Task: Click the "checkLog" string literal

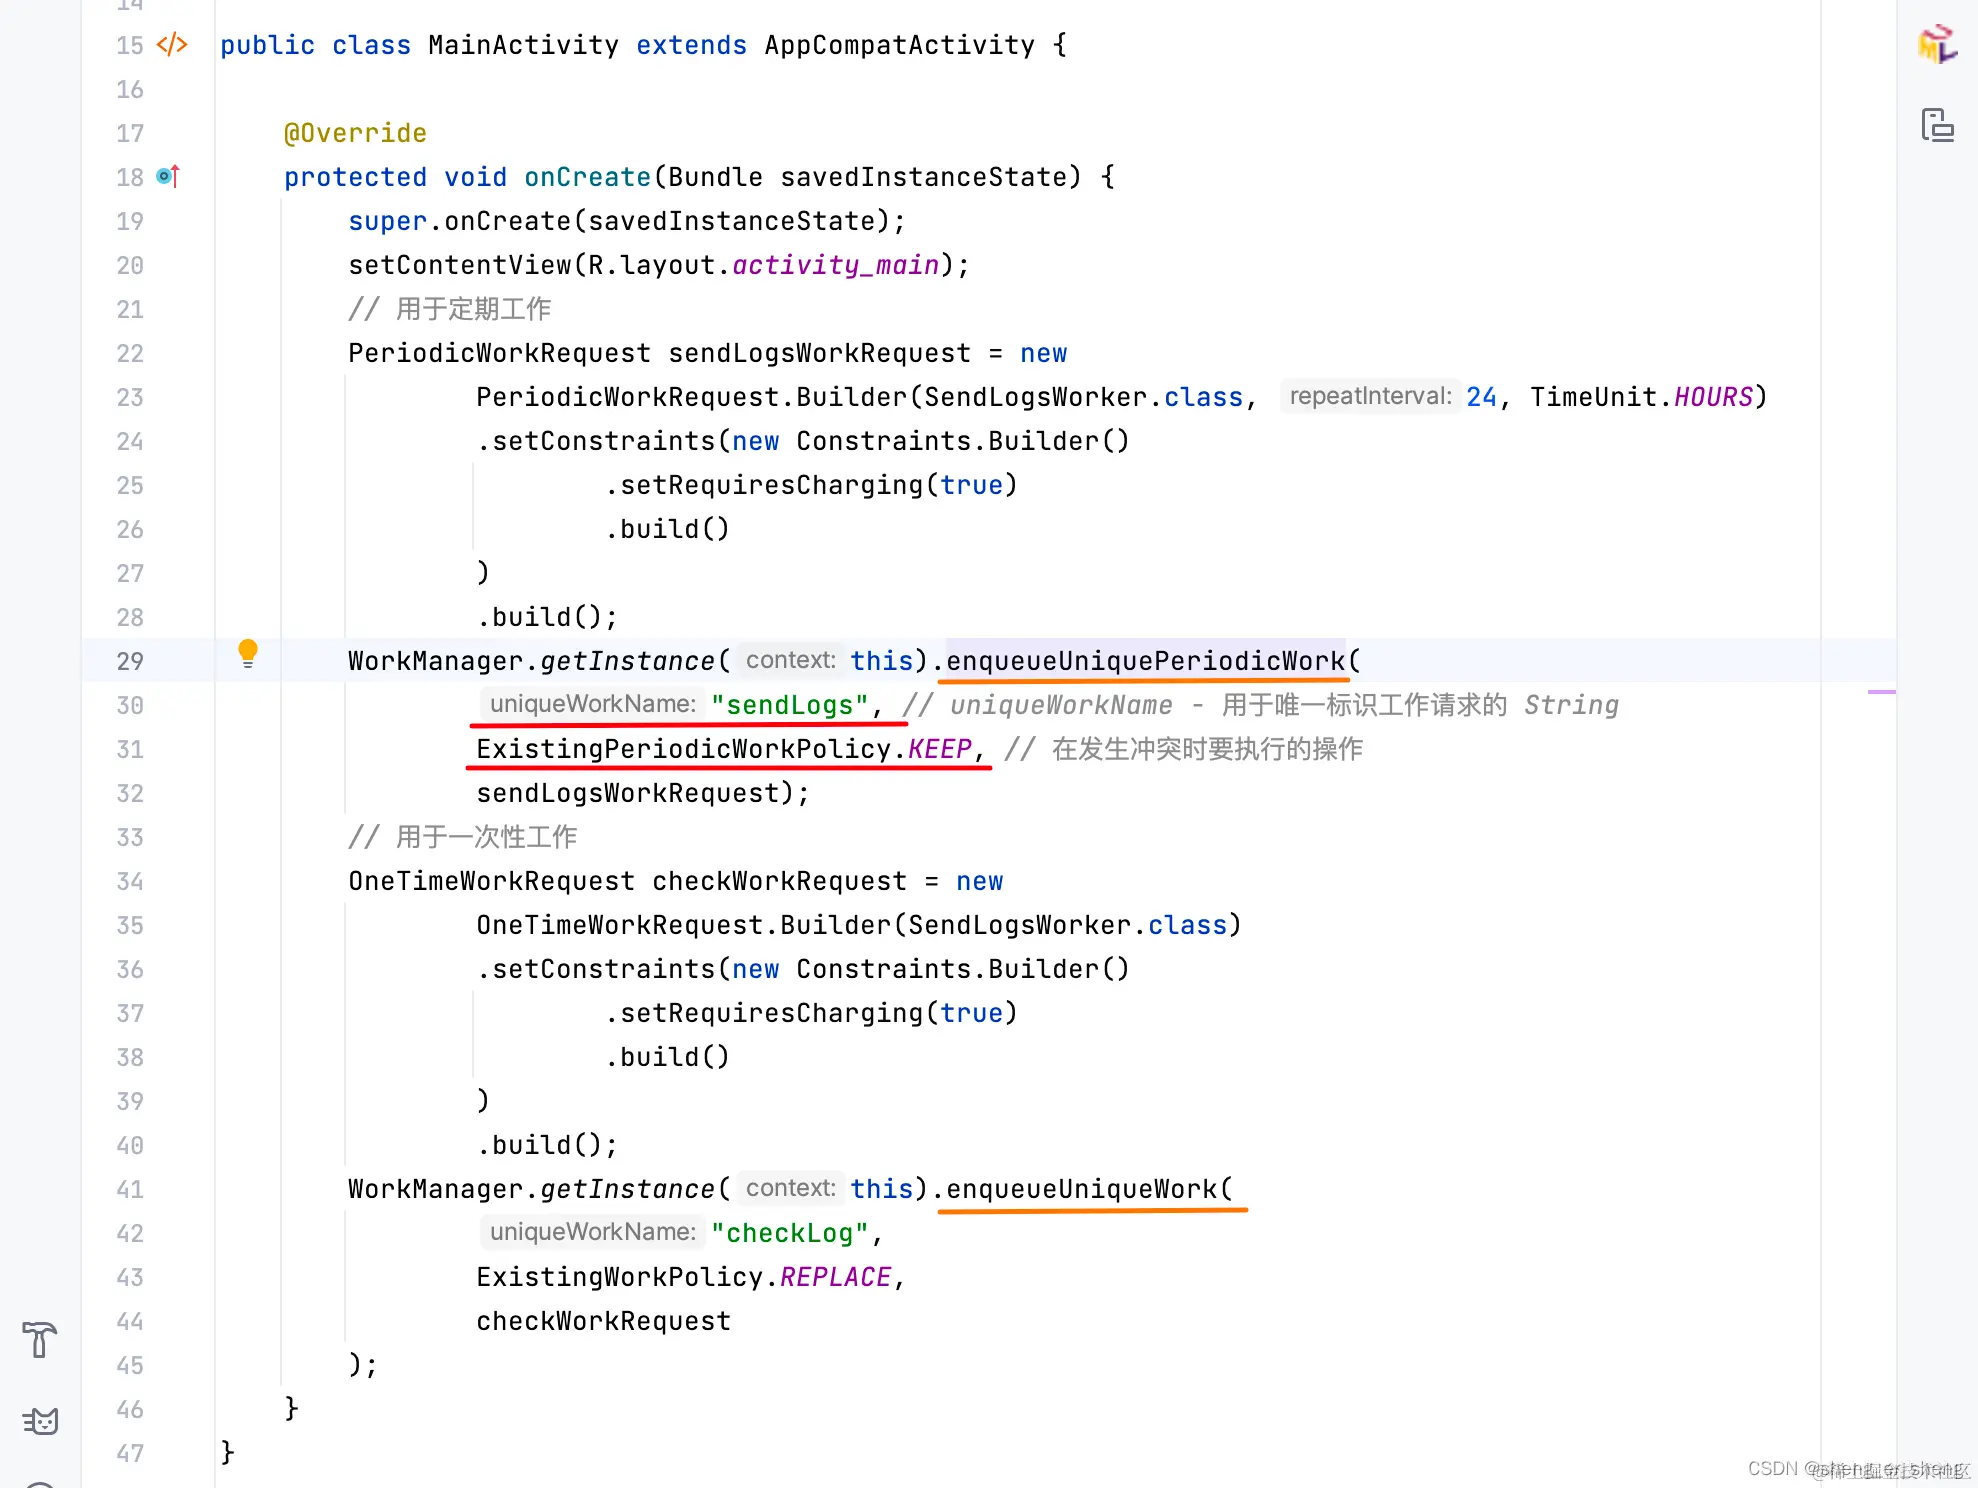Action: coord(789,1233)
